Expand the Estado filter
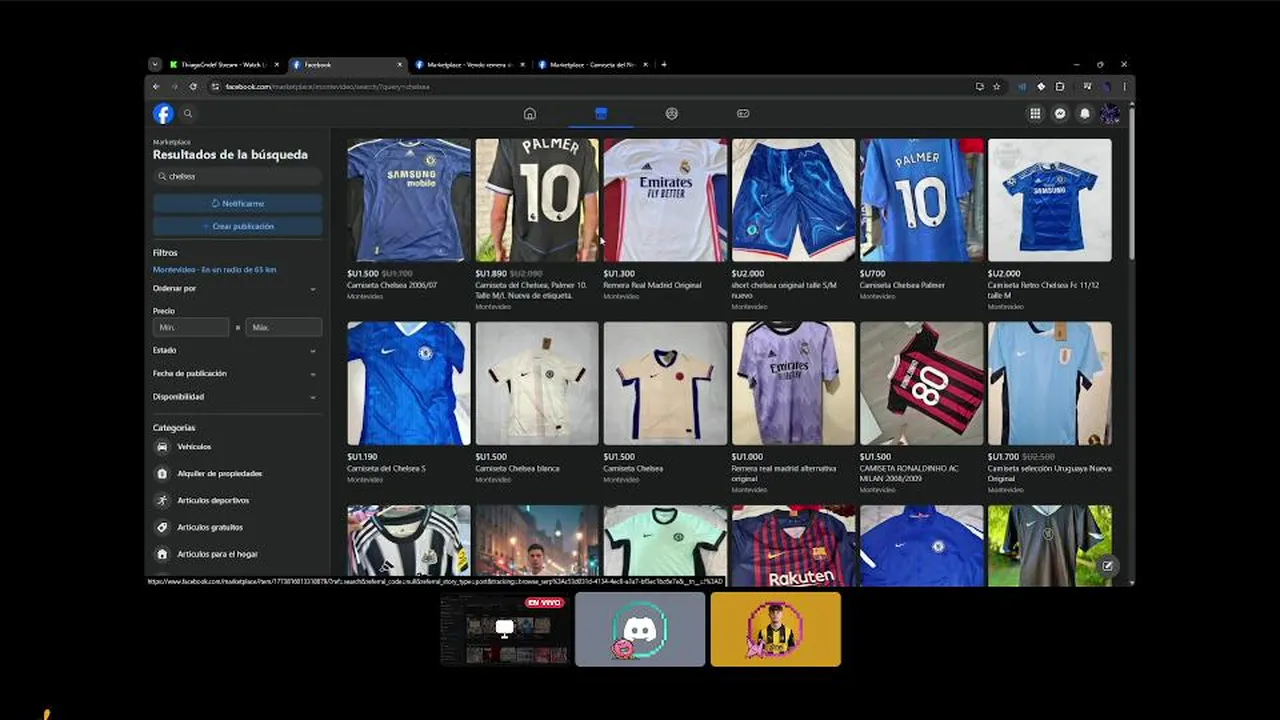 click(x=237, y=351)
